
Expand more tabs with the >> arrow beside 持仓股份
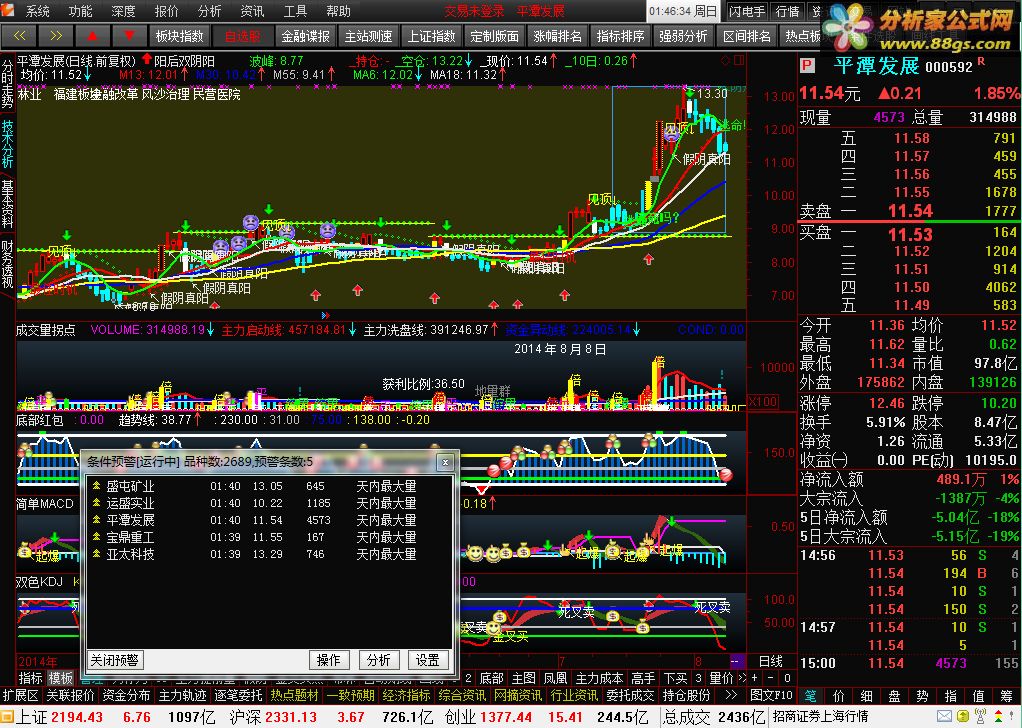(x=731, y=695)
